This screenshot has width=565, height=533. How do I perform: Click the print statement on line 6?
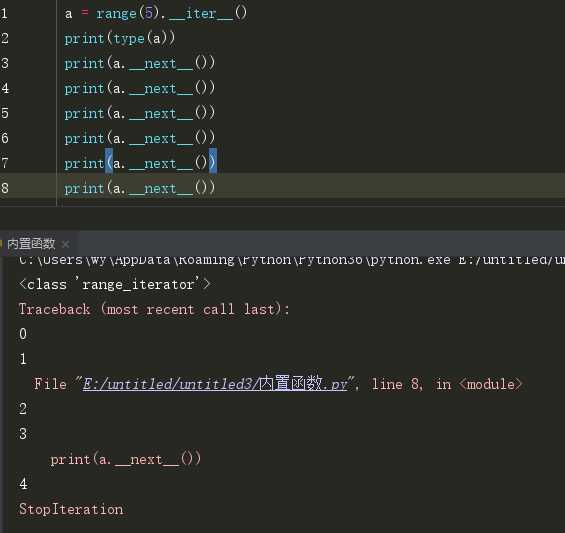[140, 138]
